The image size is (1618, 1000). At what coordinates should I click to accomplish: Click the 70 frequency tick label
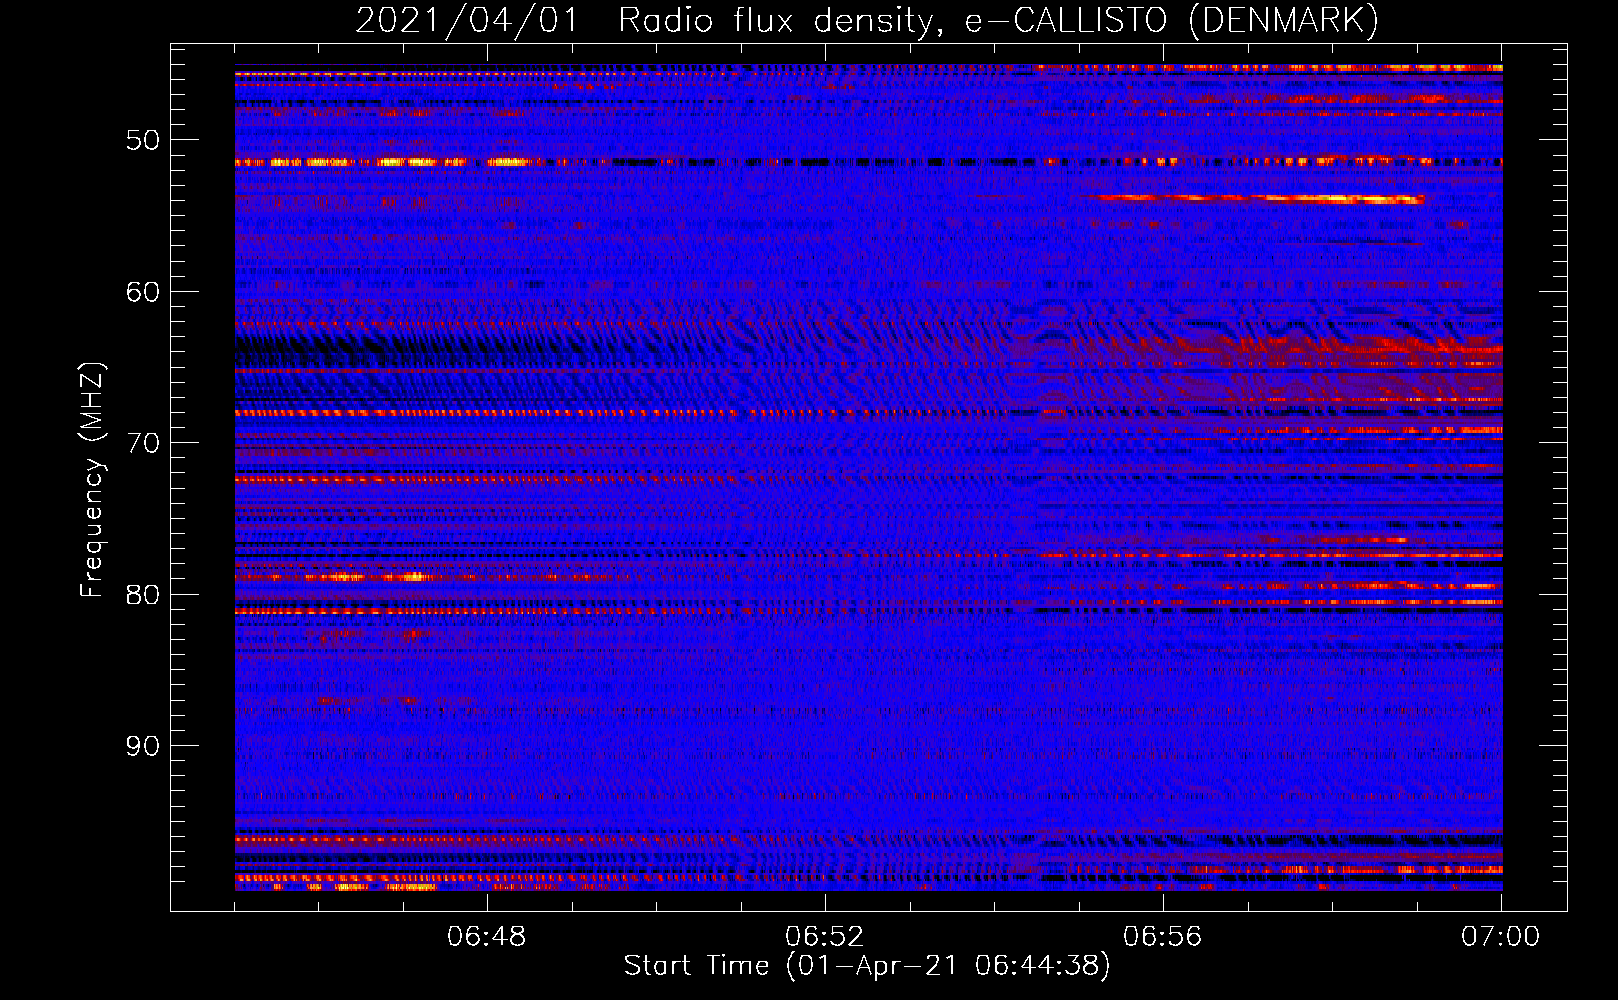(143, 443)
